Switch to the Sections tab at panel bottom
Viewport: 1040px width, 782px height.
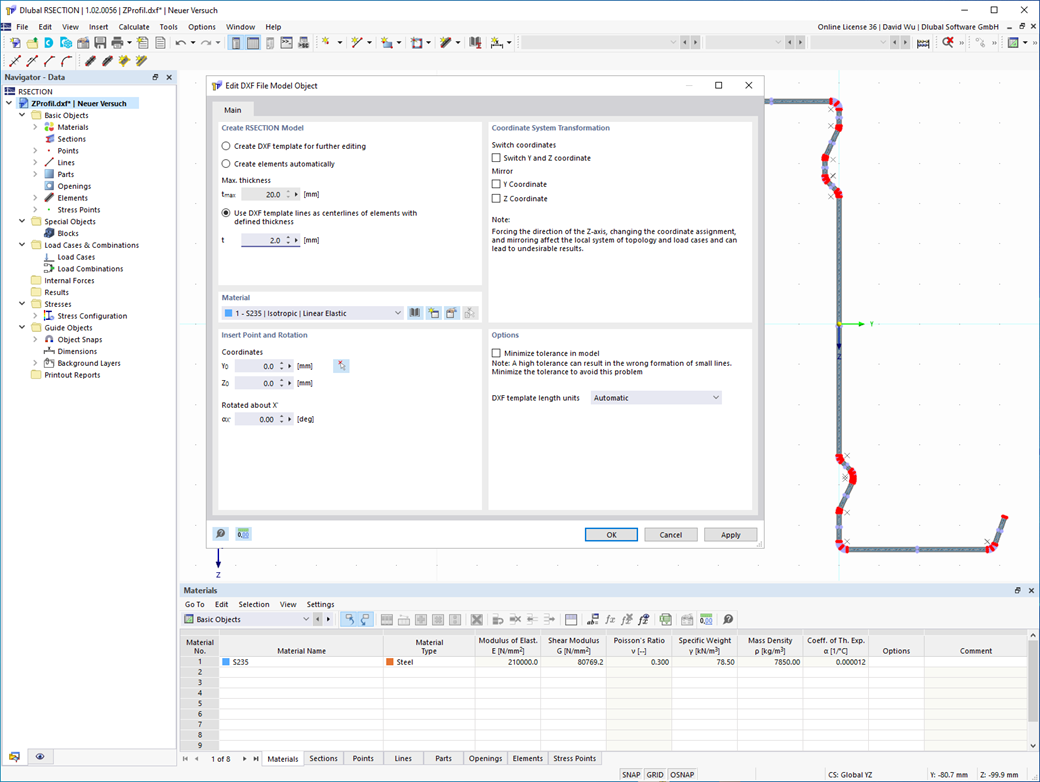pos(323,758)
